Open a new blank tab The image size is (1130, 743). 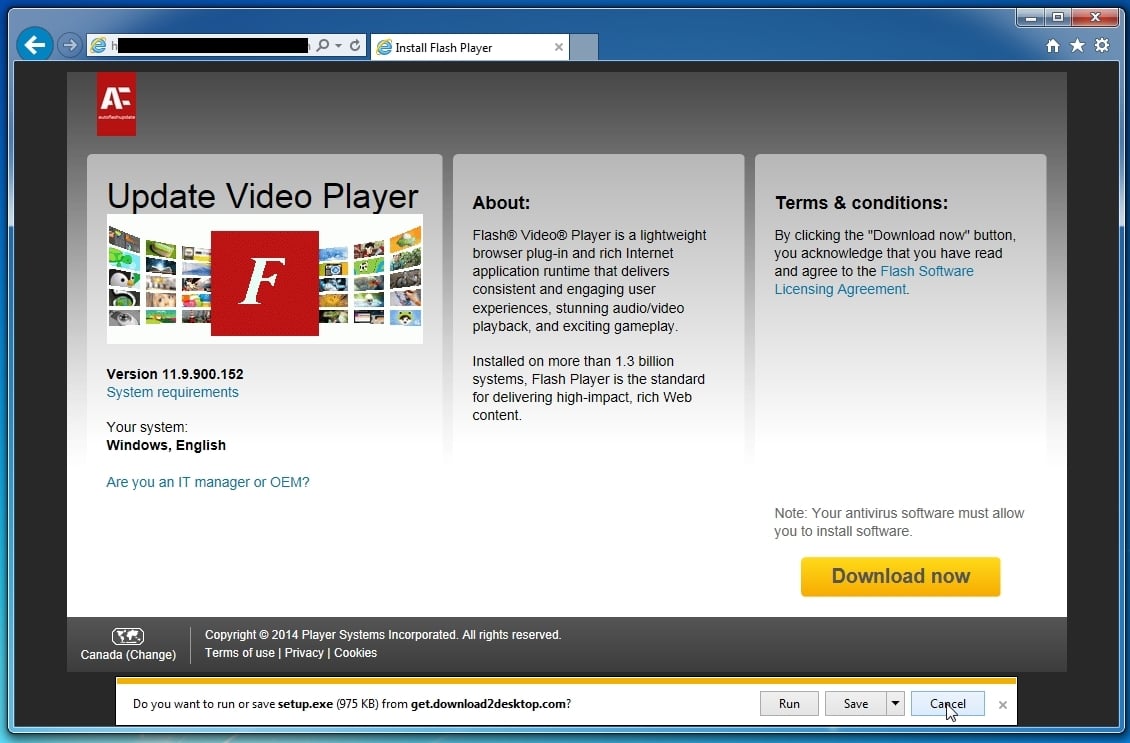tap(584, 47)
